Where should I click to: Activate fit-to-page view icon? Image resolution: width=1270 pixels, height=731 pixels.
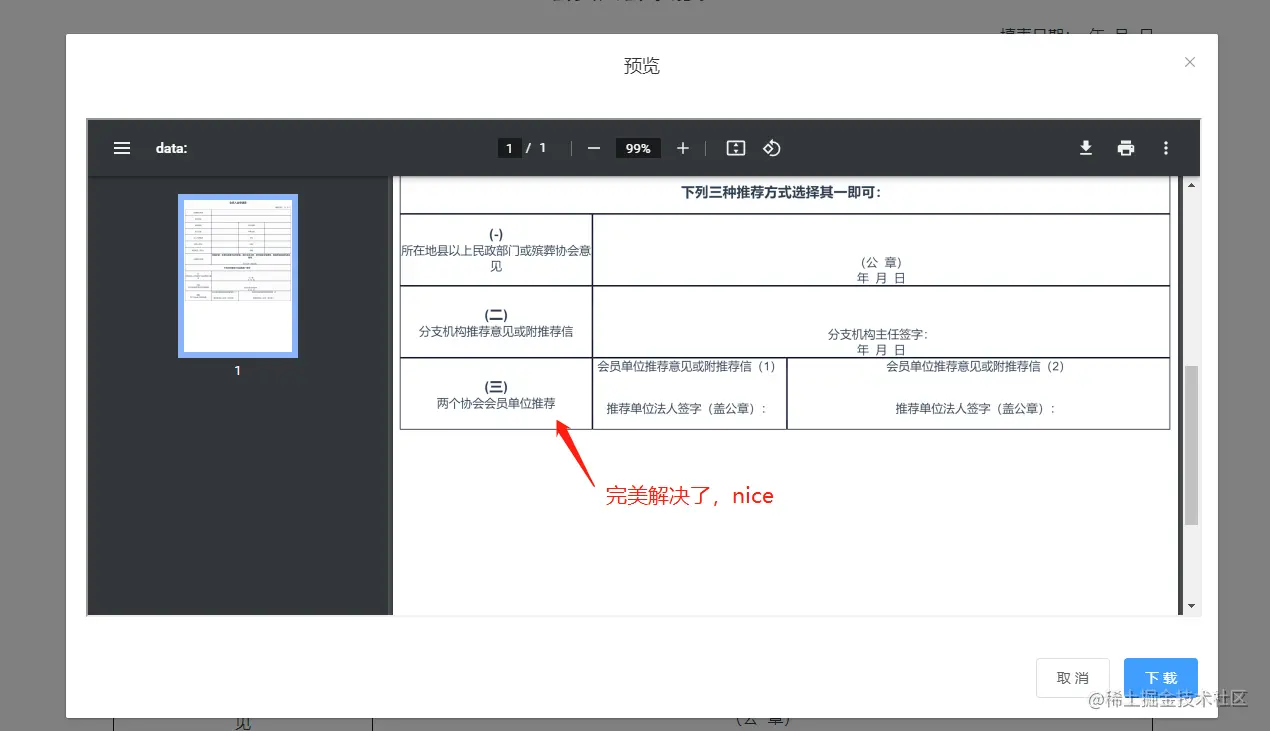click(x=735, y=148)
